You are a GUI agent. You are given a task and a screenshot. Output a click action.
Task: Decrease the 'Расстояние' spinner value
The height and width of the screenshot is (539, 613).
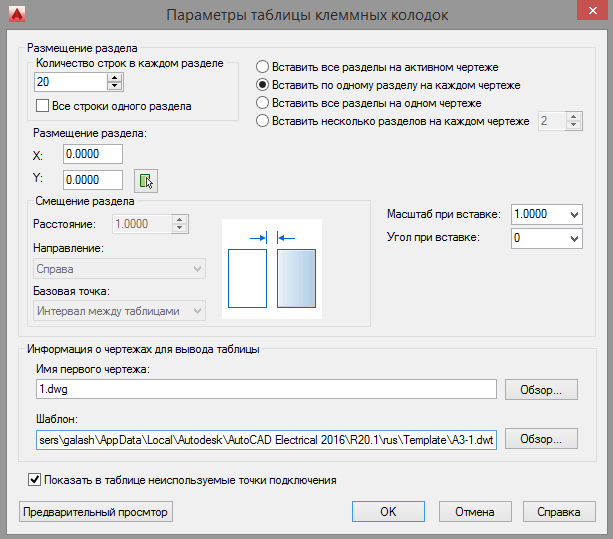point(179,228)
